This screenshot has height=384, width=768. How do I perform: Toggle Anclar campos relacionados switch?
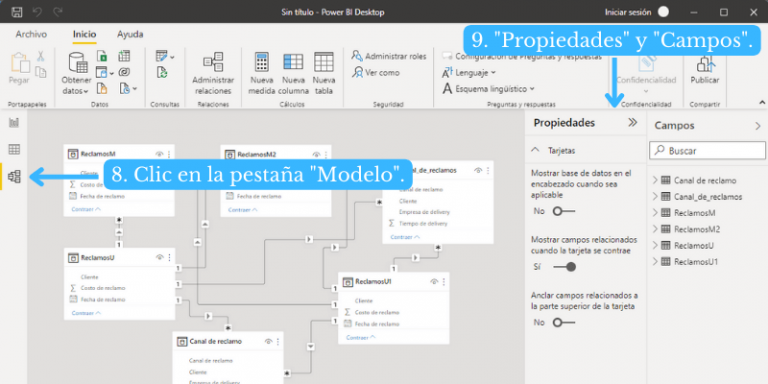click(x=563, y=322)
